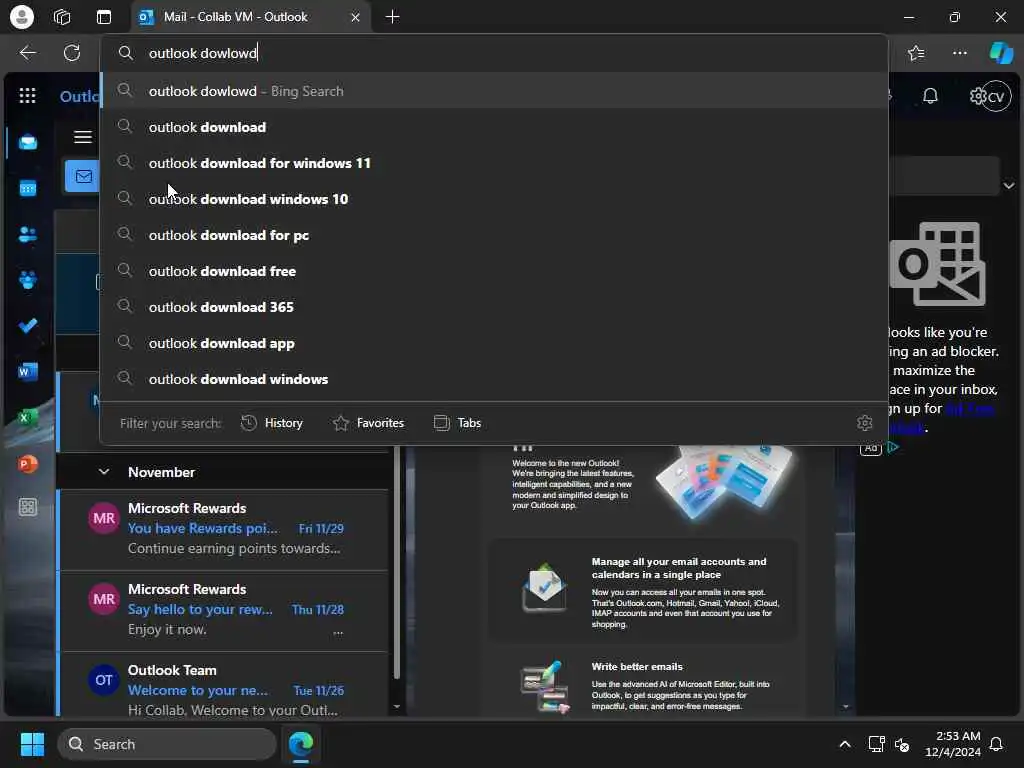Open Groups in Outlook sidebar
Screen dimensions: 1024x768
click(27, 280)
